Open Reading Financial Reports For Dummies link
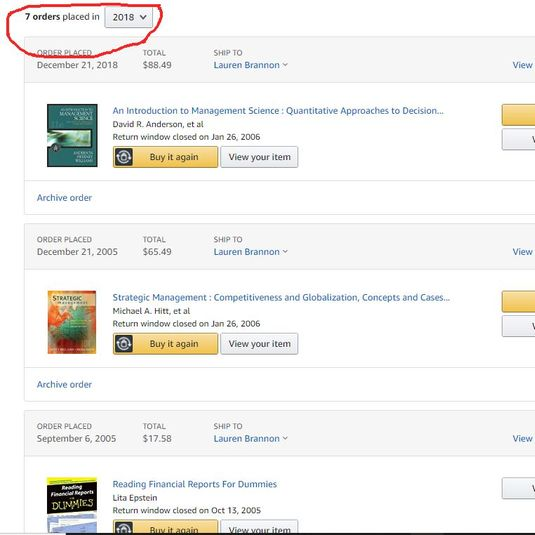This screenshot has height=535, width=535. click(x=194, y=484)
